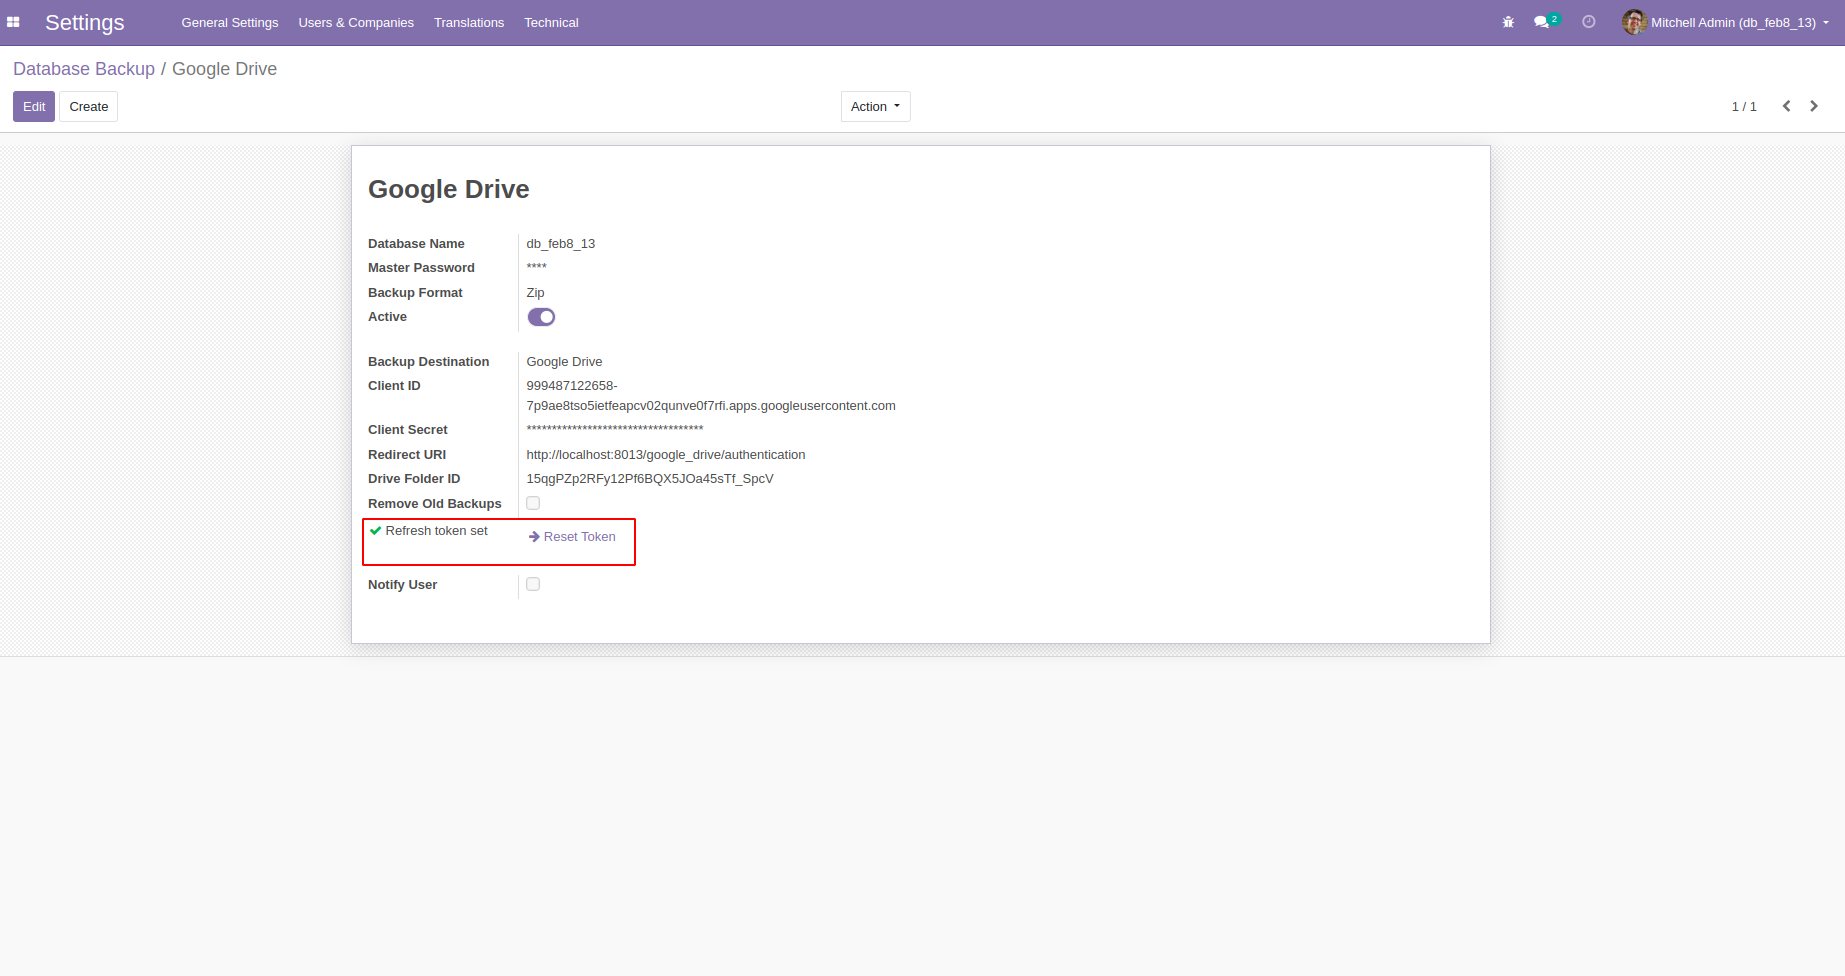
Task: Click the Create button
Action: coord(89,107)
